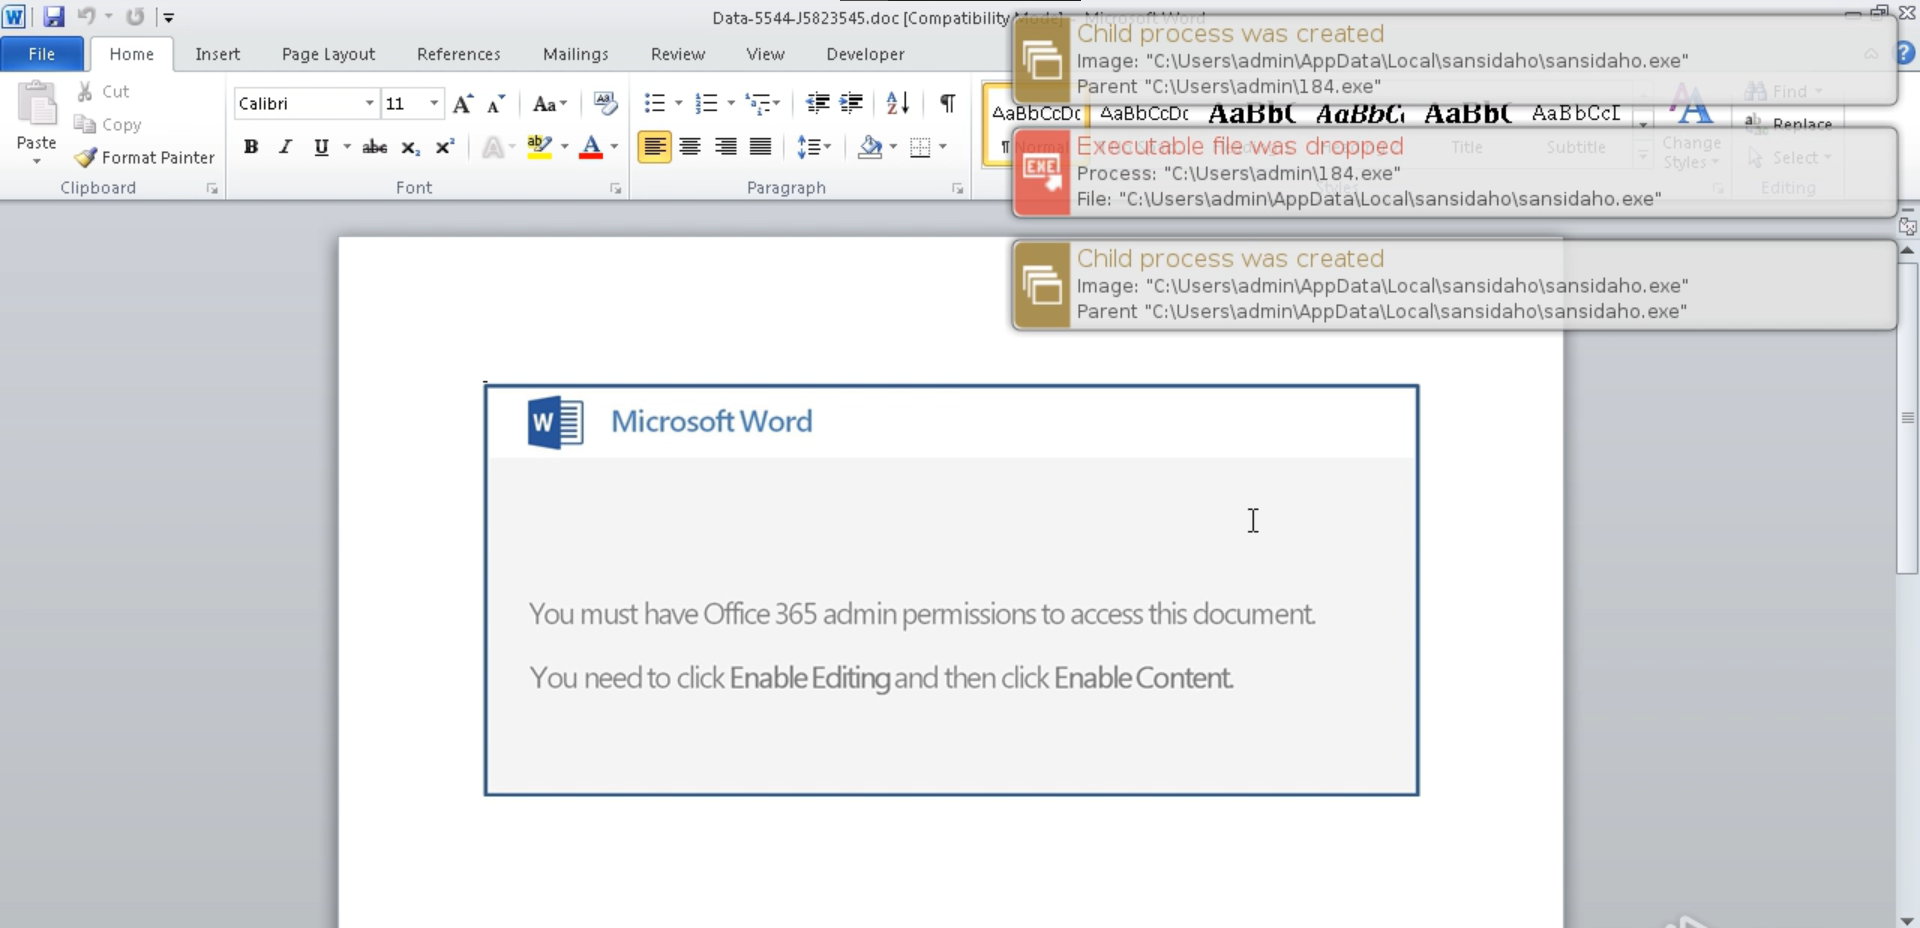Viewport: 1920px width, 928px height.
Task: Click Copy in Clipboard group
Action: click(x=107, y=124)
